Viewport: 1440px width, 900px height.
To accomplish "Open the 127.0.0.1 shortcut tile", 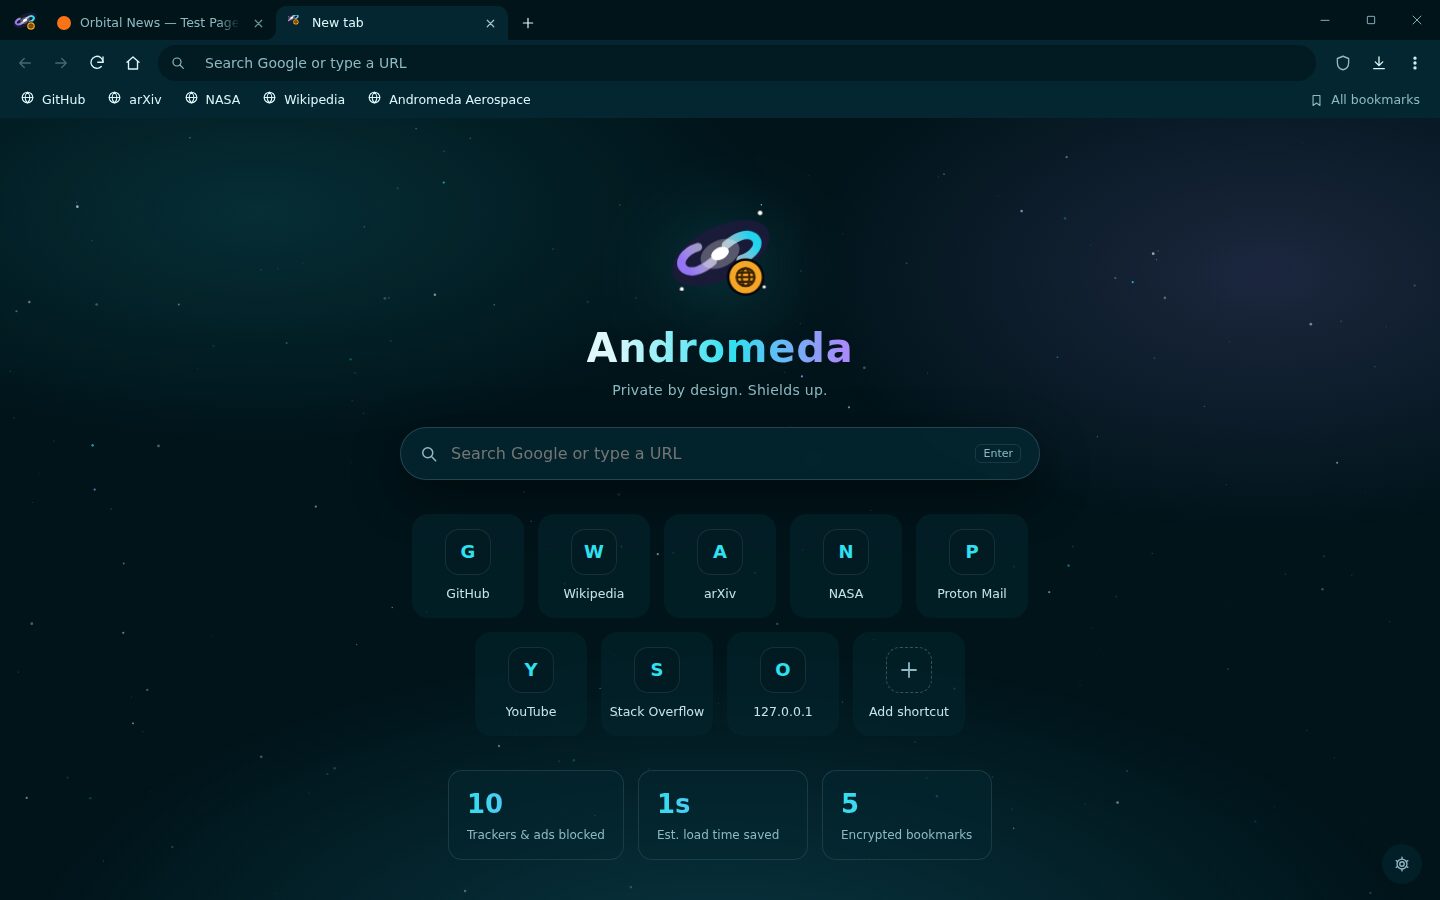I will [783, 684].
